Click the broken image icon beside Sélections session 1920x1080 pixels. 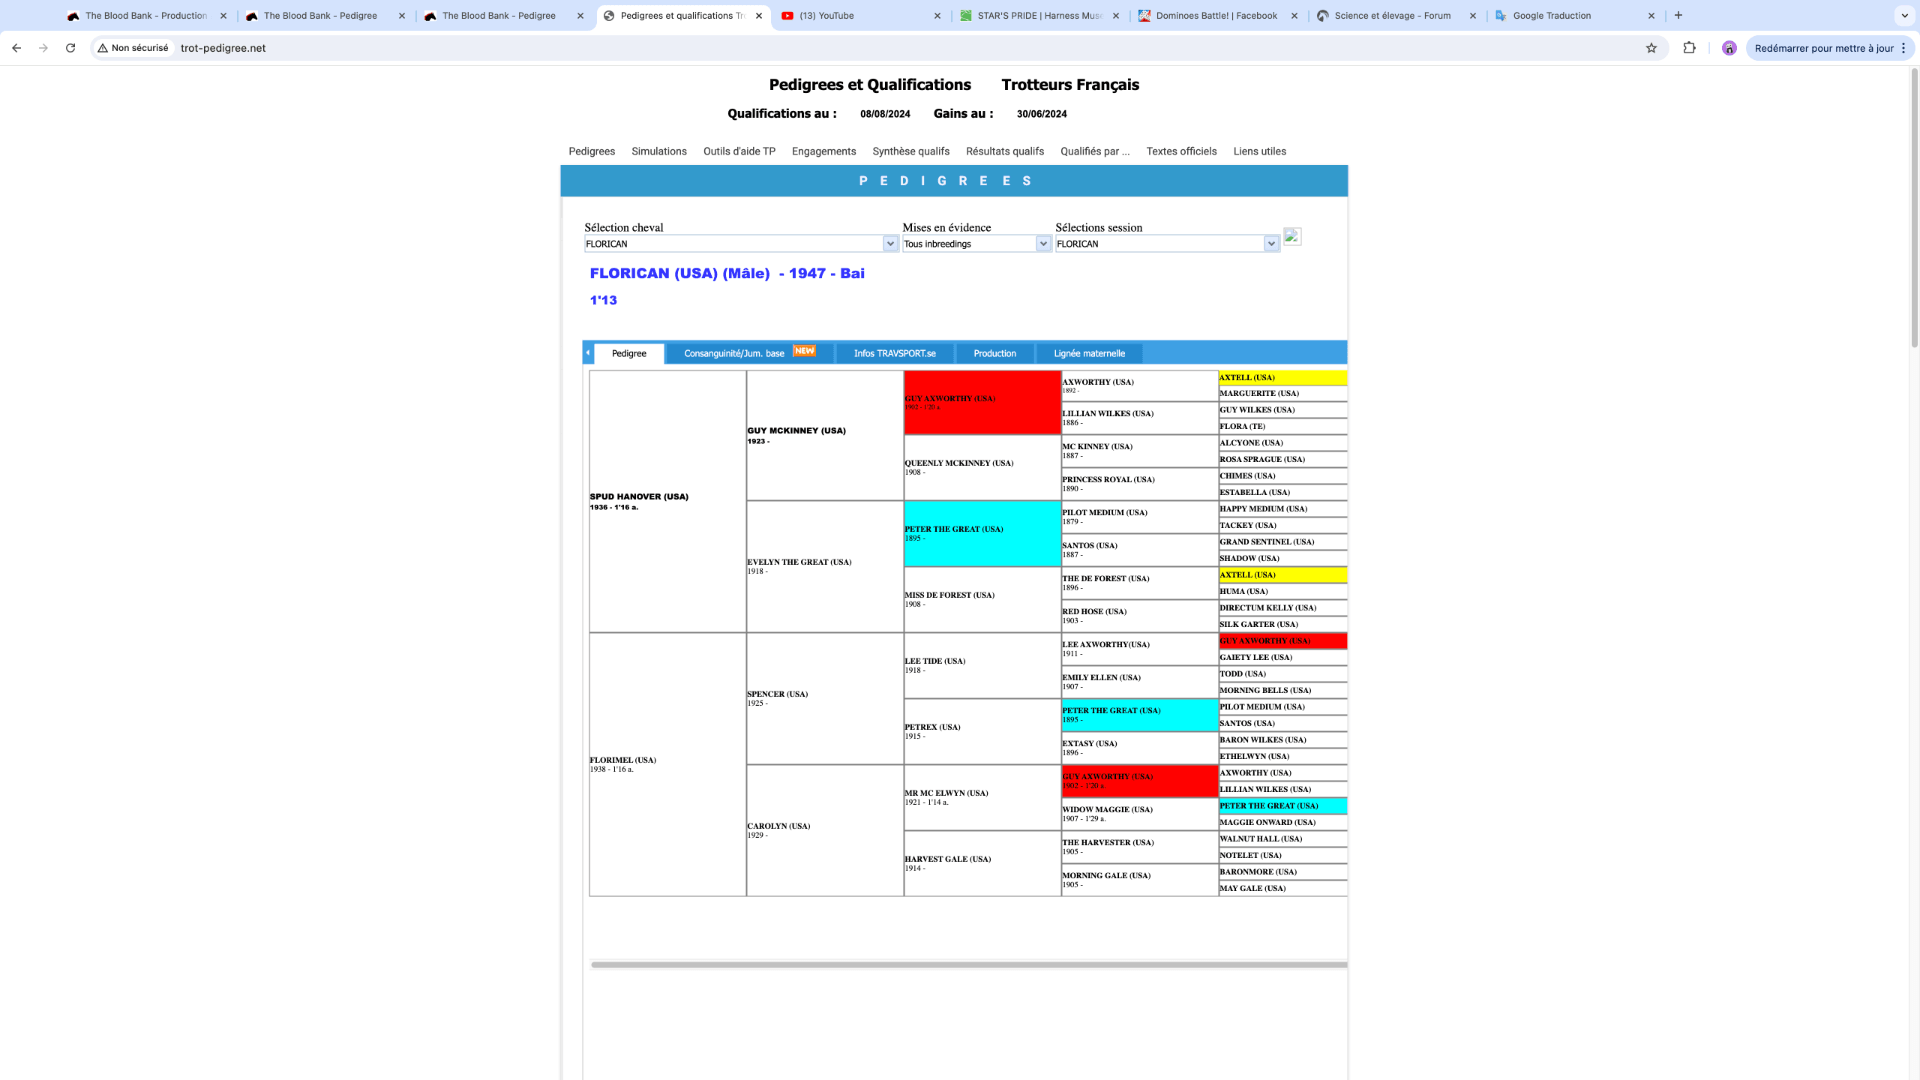click(x=1292, y=237)
